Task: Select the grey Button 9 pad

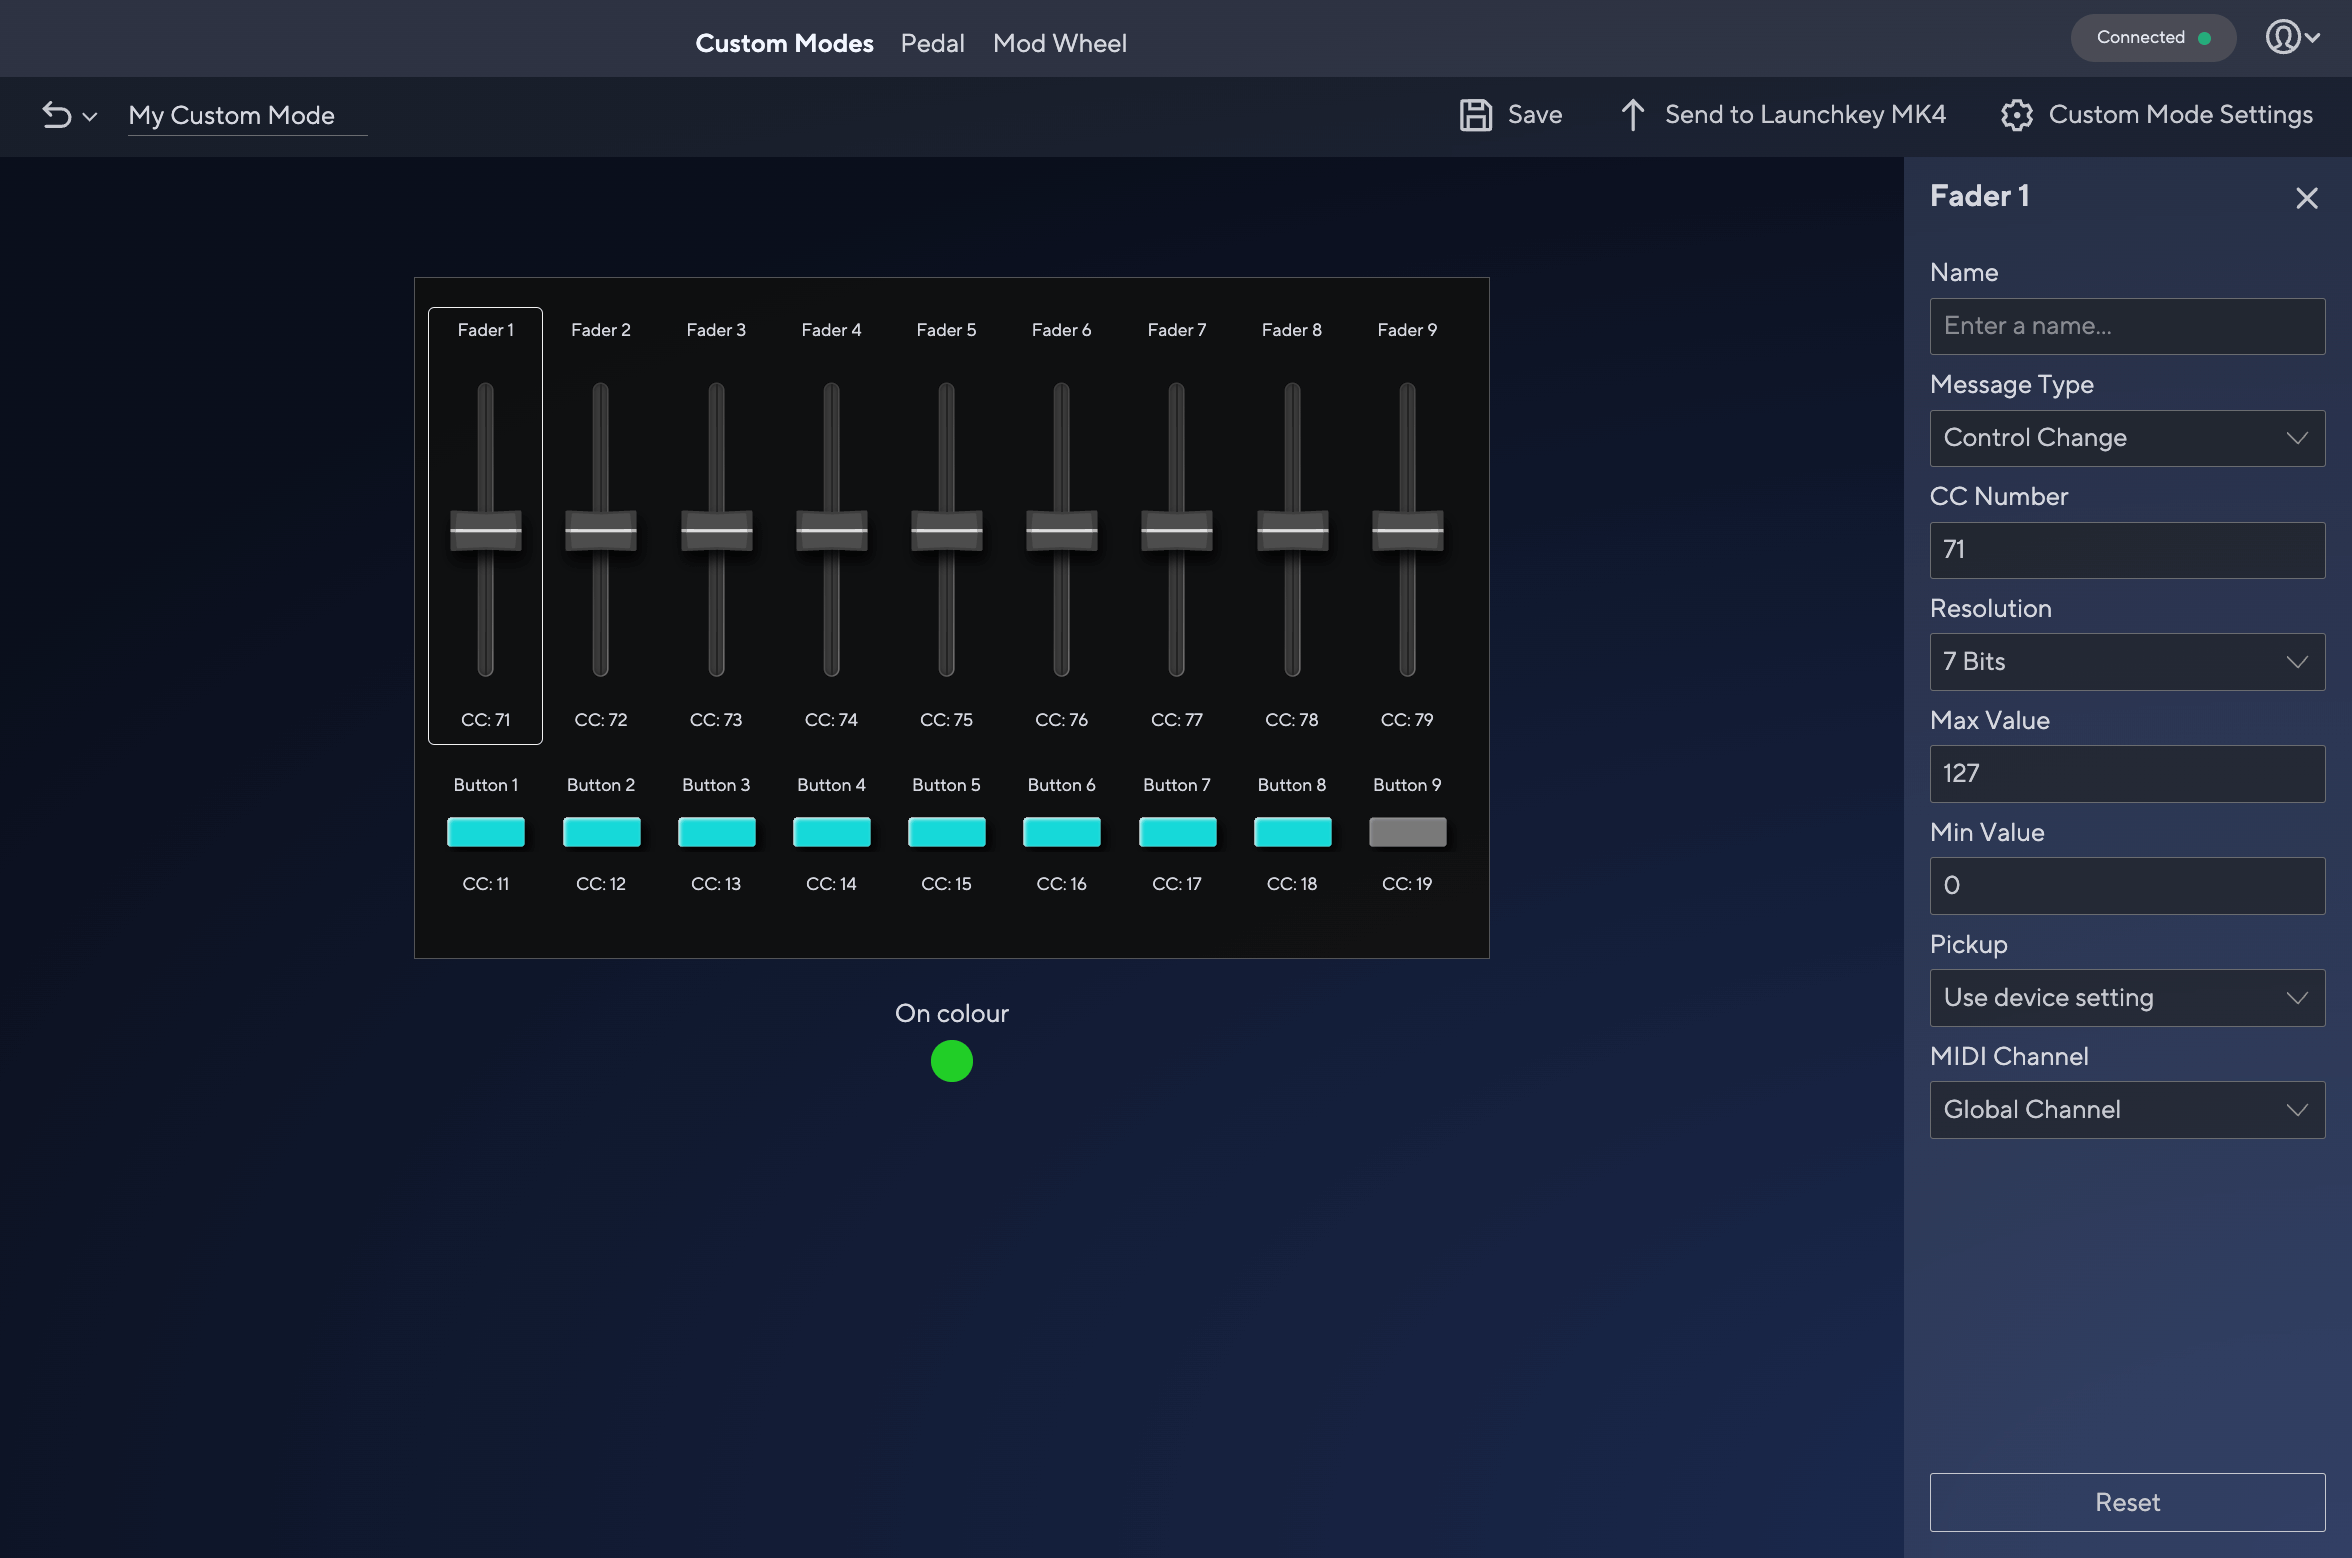Action: (x=1407, y=832)
